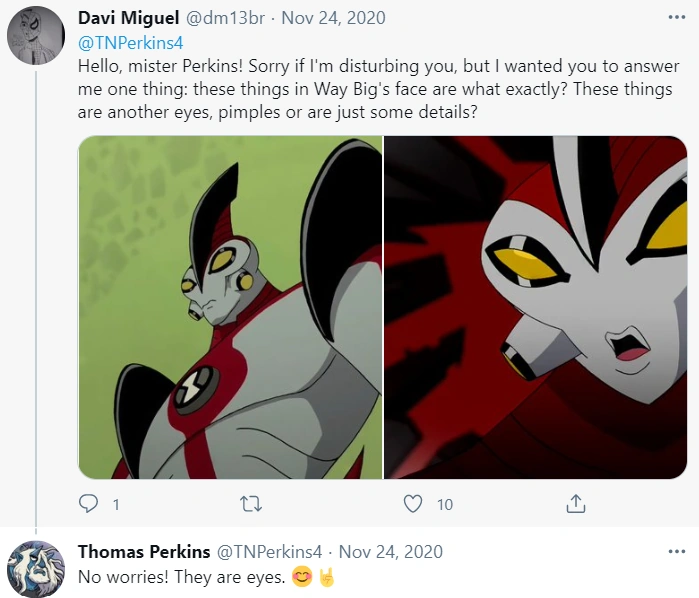Screen dimensions: 699x598
Task: Open the left Way Big image
Action: (x=230, y=307)
